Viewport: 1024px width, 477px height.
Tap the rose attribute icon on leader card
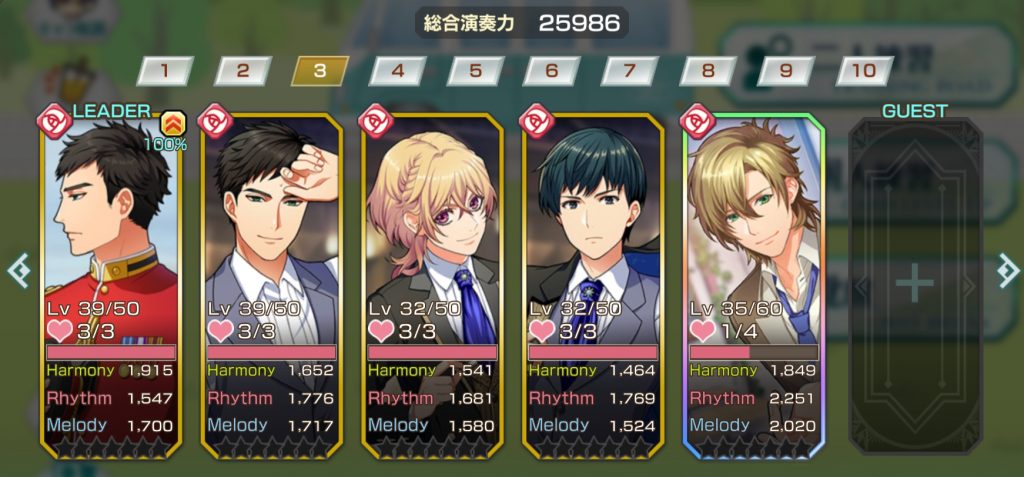[x=54, y=120]
